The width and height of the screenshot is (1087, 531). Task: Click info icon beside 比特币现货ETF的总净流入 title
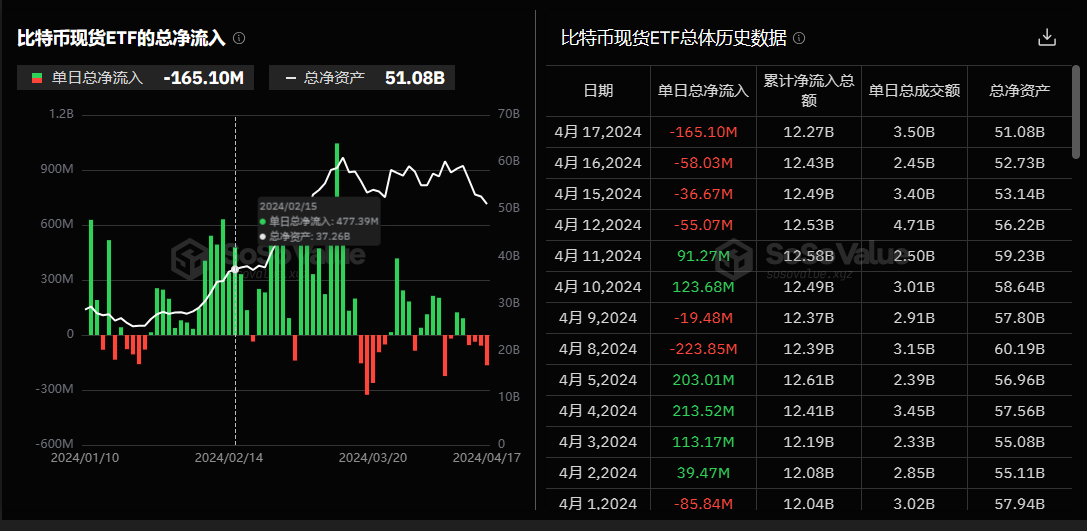tap(239, 38)
